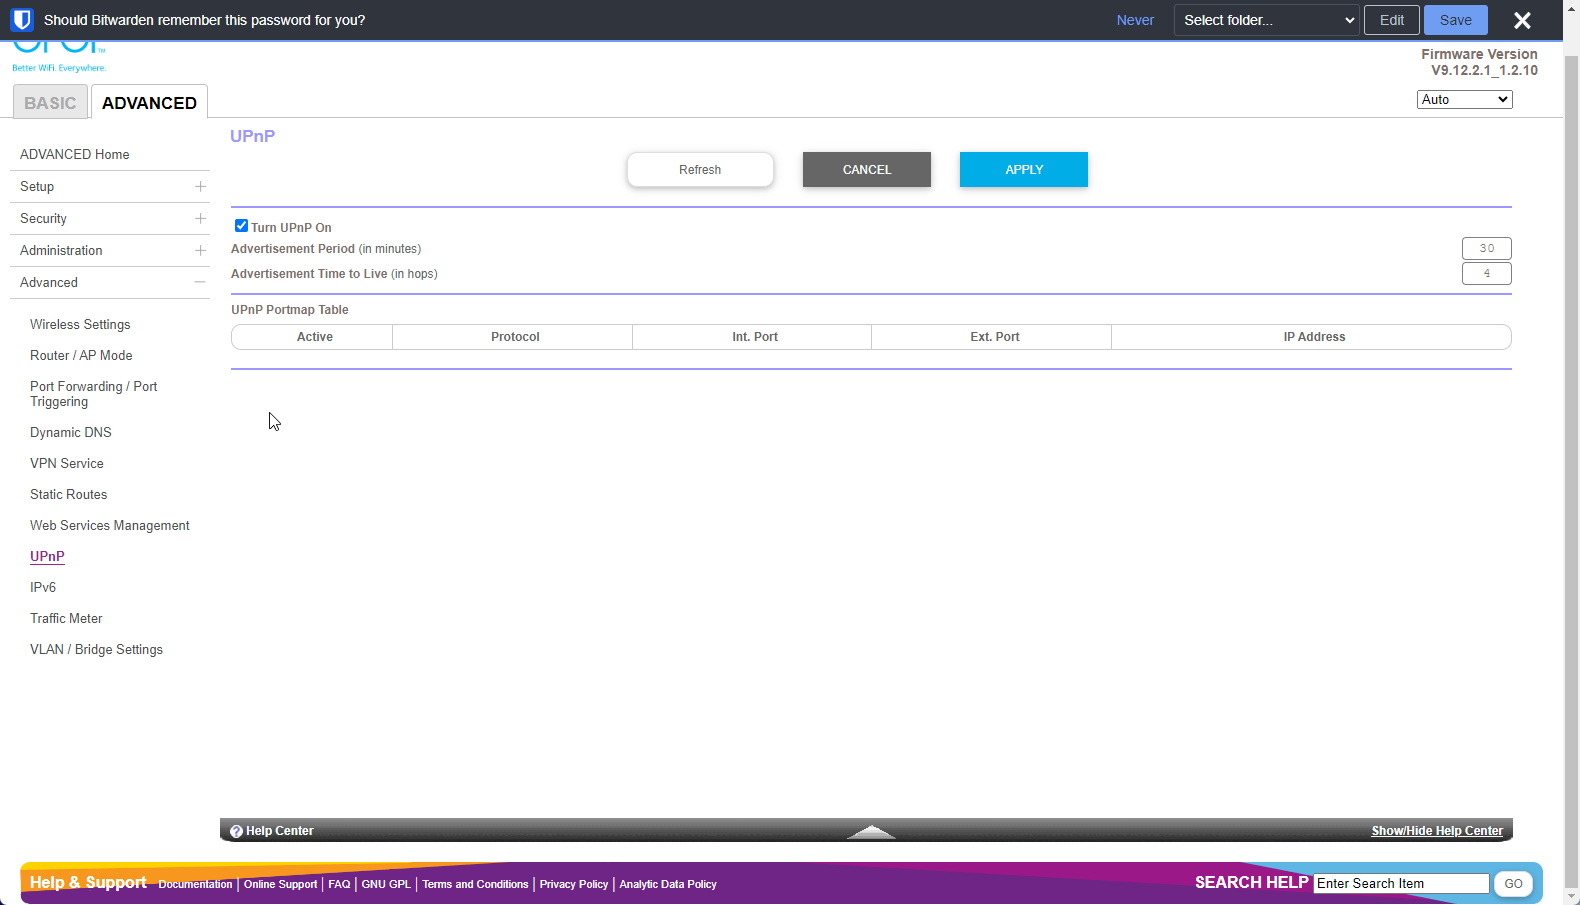Collapse the Advanced section minus icon
The width and height of the screenshot is (1580, 905).
coord(200,283)
